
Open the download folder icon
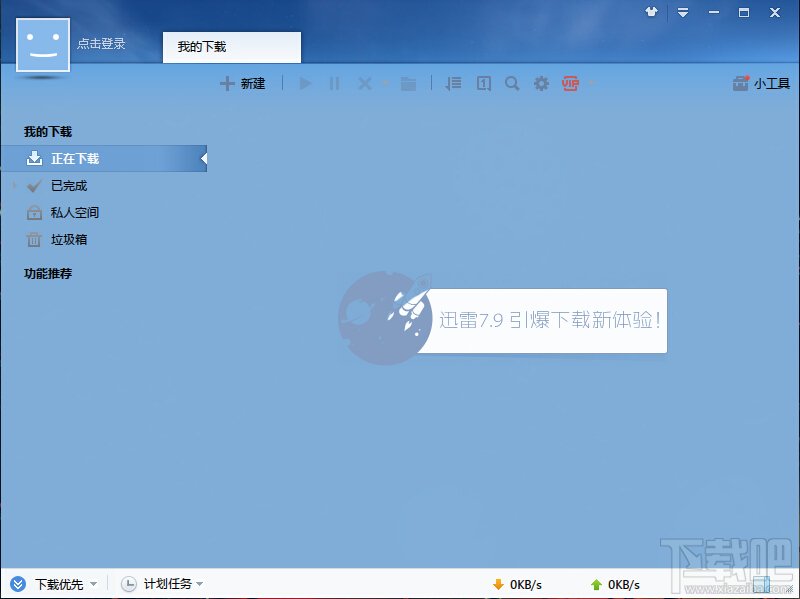[408, 84]
